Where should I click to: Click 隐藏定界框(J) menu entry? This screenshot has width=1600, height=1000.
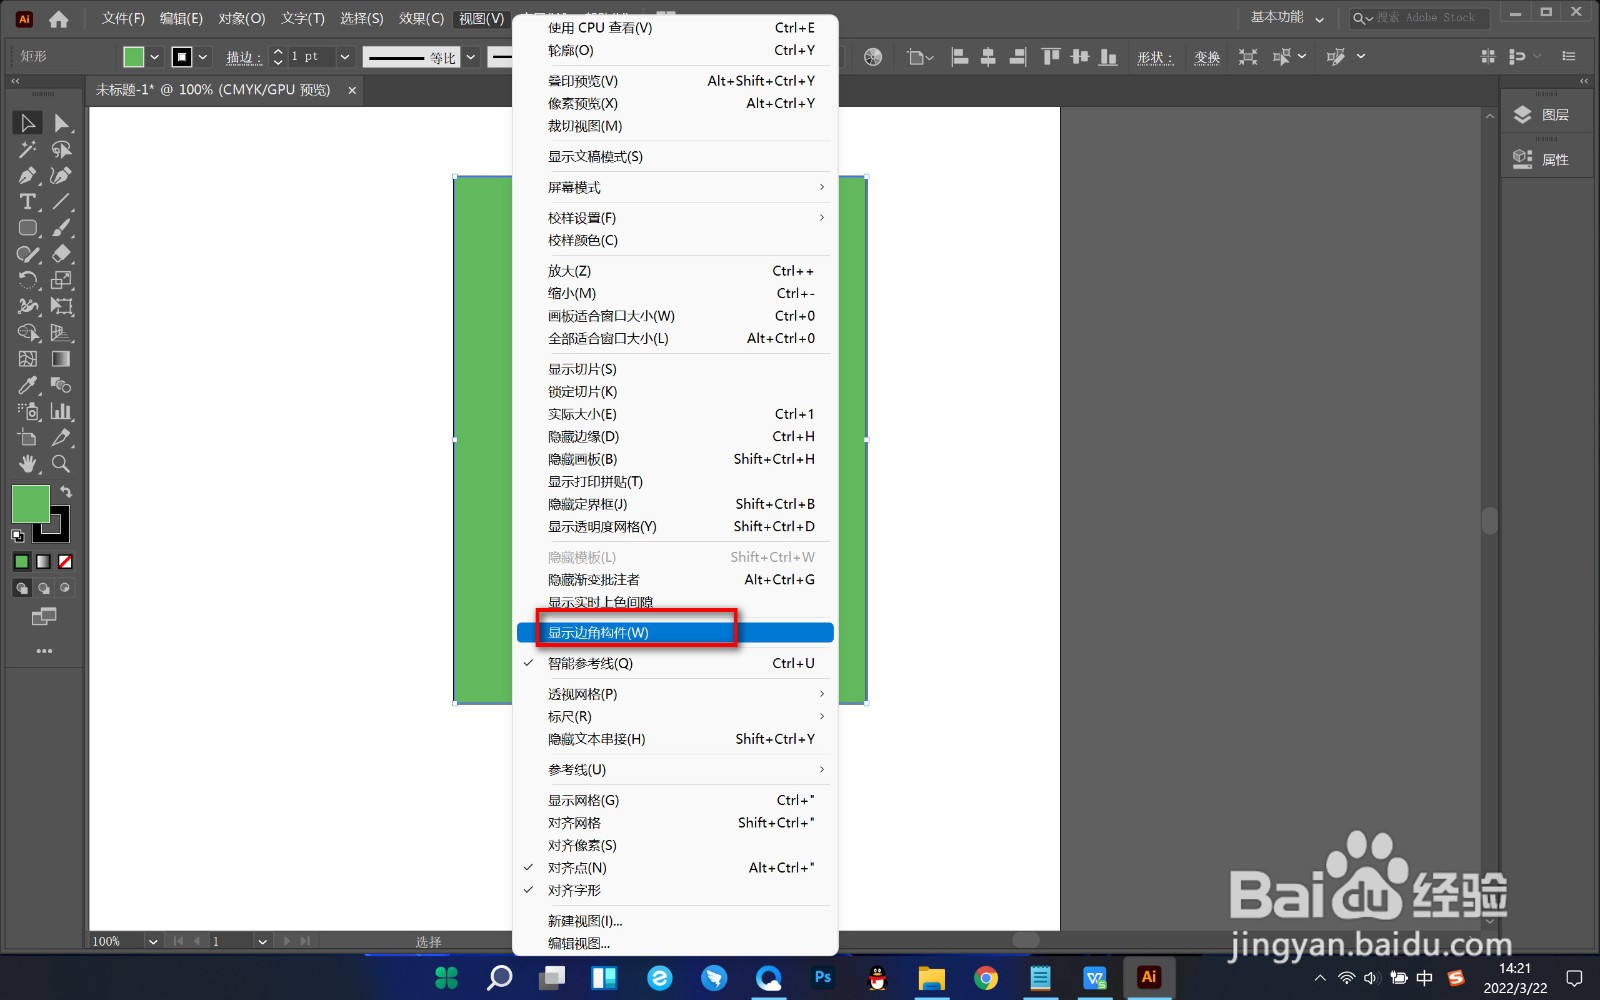pyautogui.click(x=675, y=504)
